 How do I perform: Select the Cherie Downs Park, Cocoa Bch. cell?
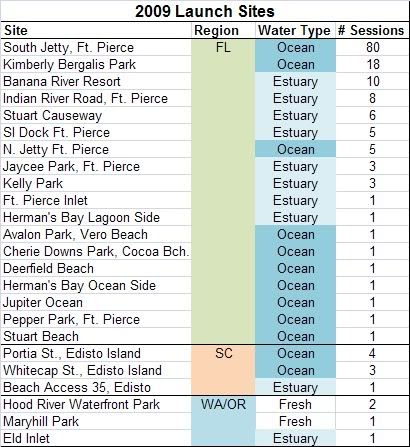click(x=96, y=251)
